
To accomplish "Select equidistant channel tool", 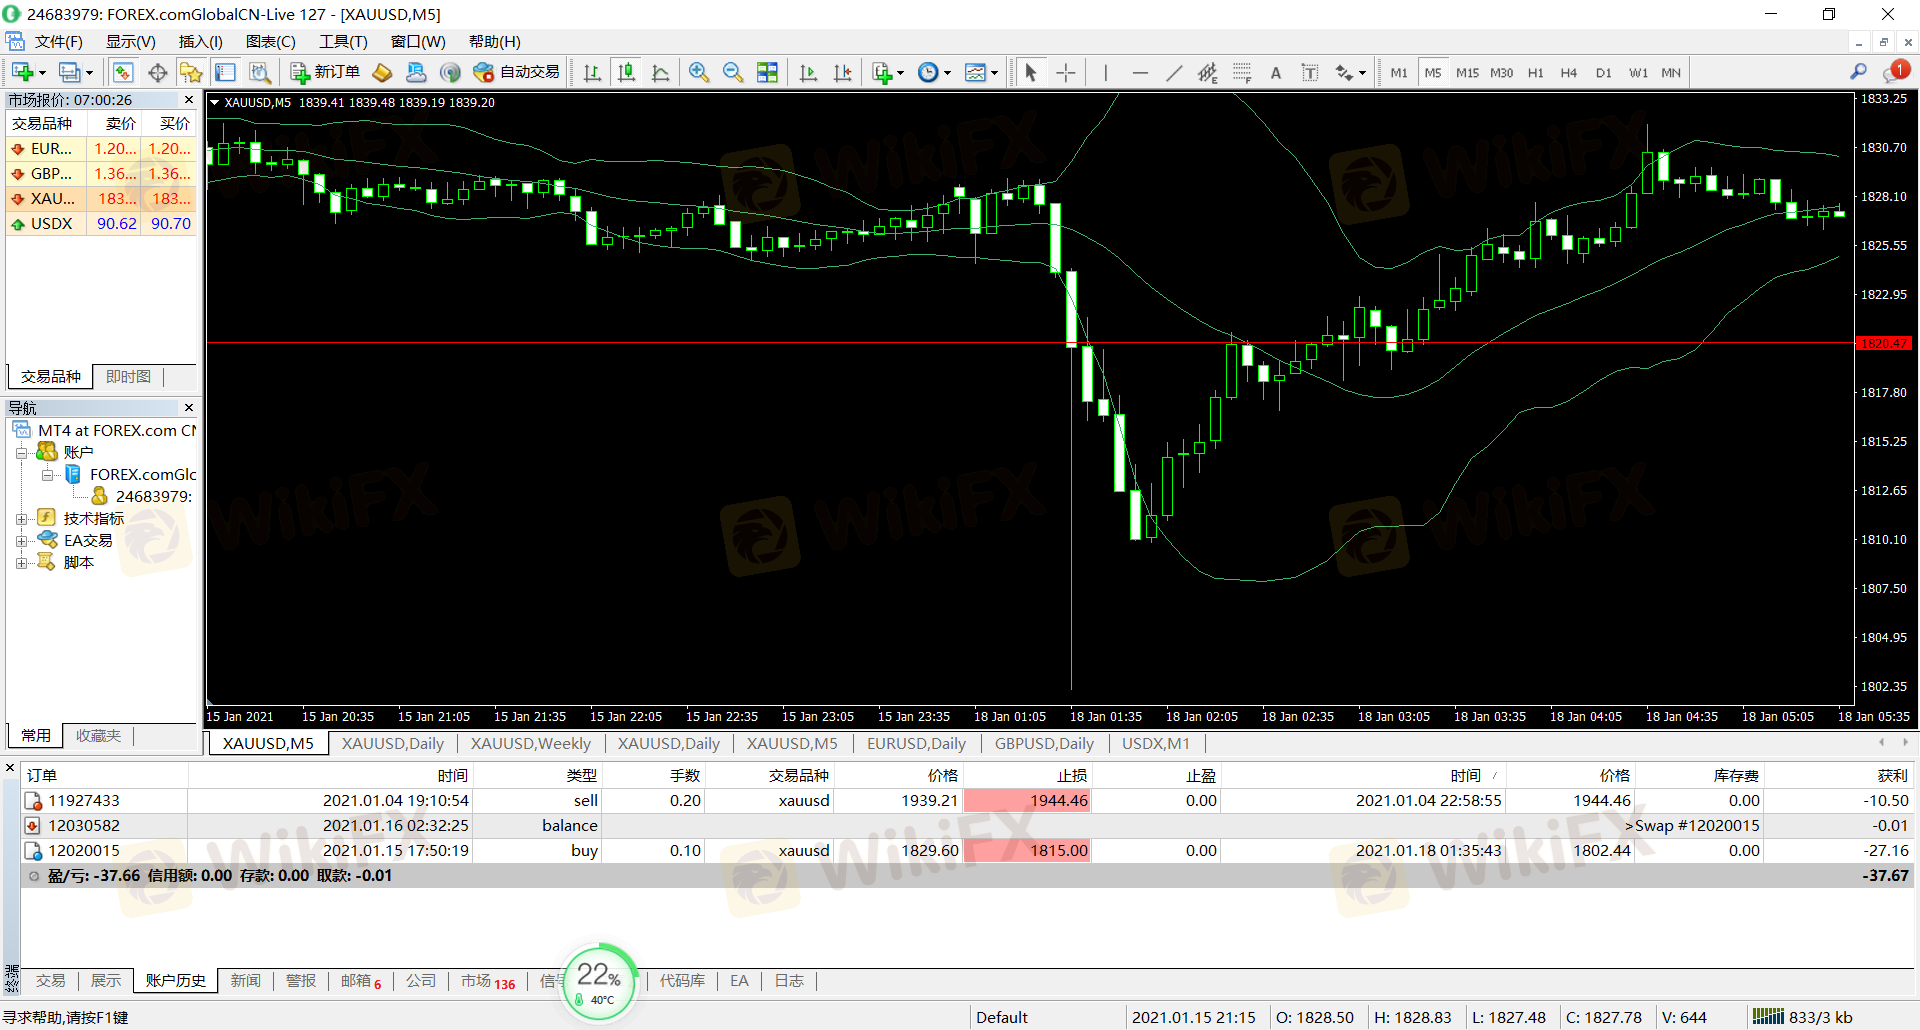I will pyautogui.click(x=1208, y=72).
